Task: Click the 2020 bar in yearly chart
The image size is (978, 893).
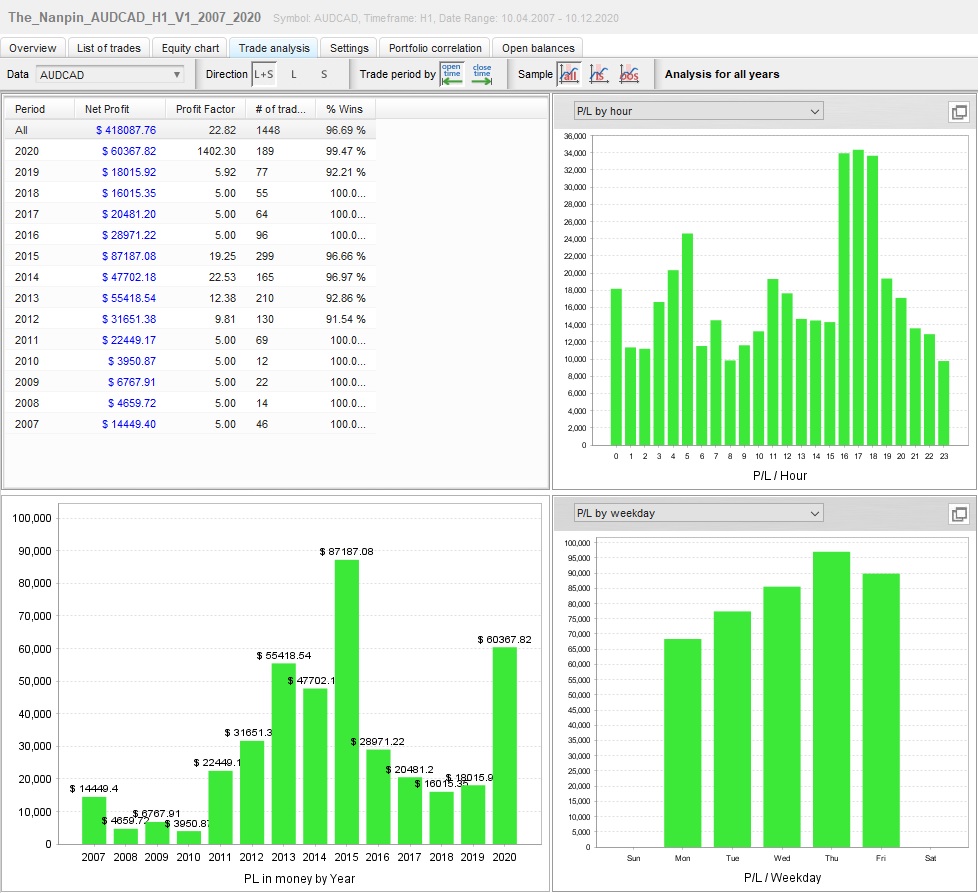Action: pyautogui.click(x=505, y=745)
